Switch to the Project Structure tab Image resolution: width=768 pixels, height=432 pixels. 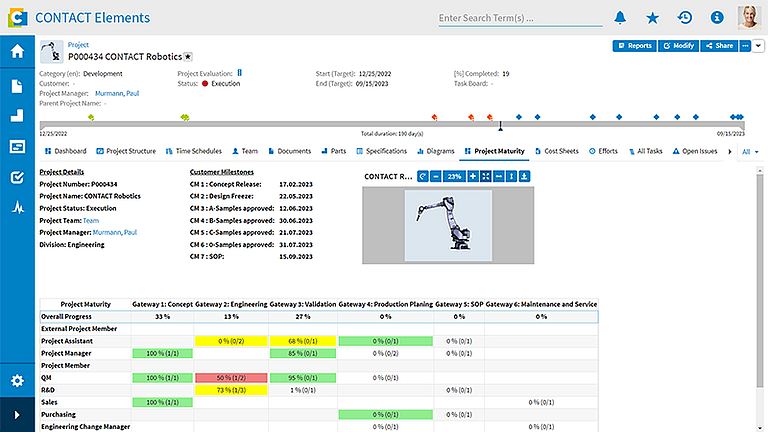[x=126, y=151]
